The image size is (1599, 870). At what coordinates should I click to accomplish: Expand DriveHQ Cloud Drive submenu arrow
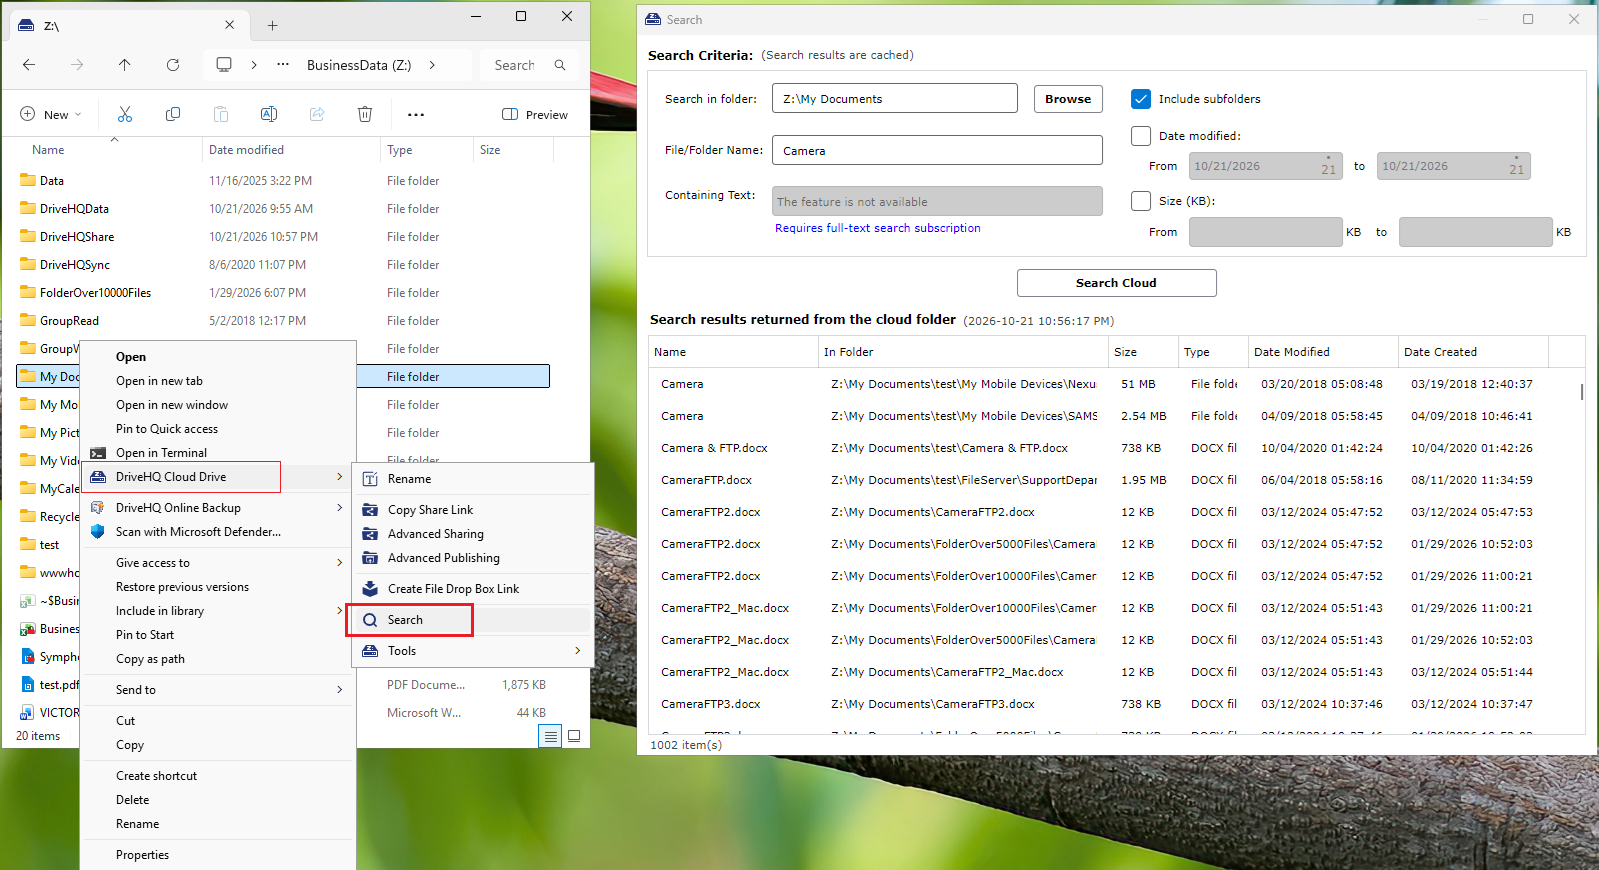(x=340, y=477)
